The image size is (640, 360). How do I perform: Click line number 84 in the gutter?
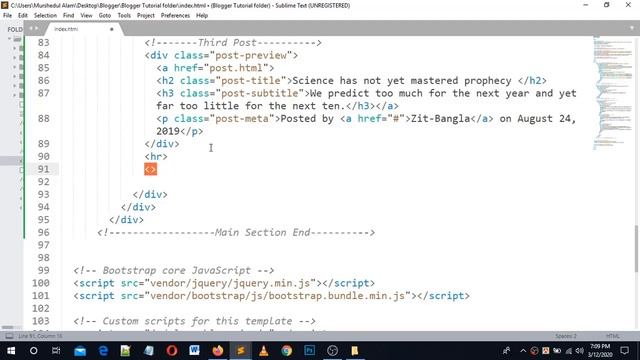[x=43, y=55]
